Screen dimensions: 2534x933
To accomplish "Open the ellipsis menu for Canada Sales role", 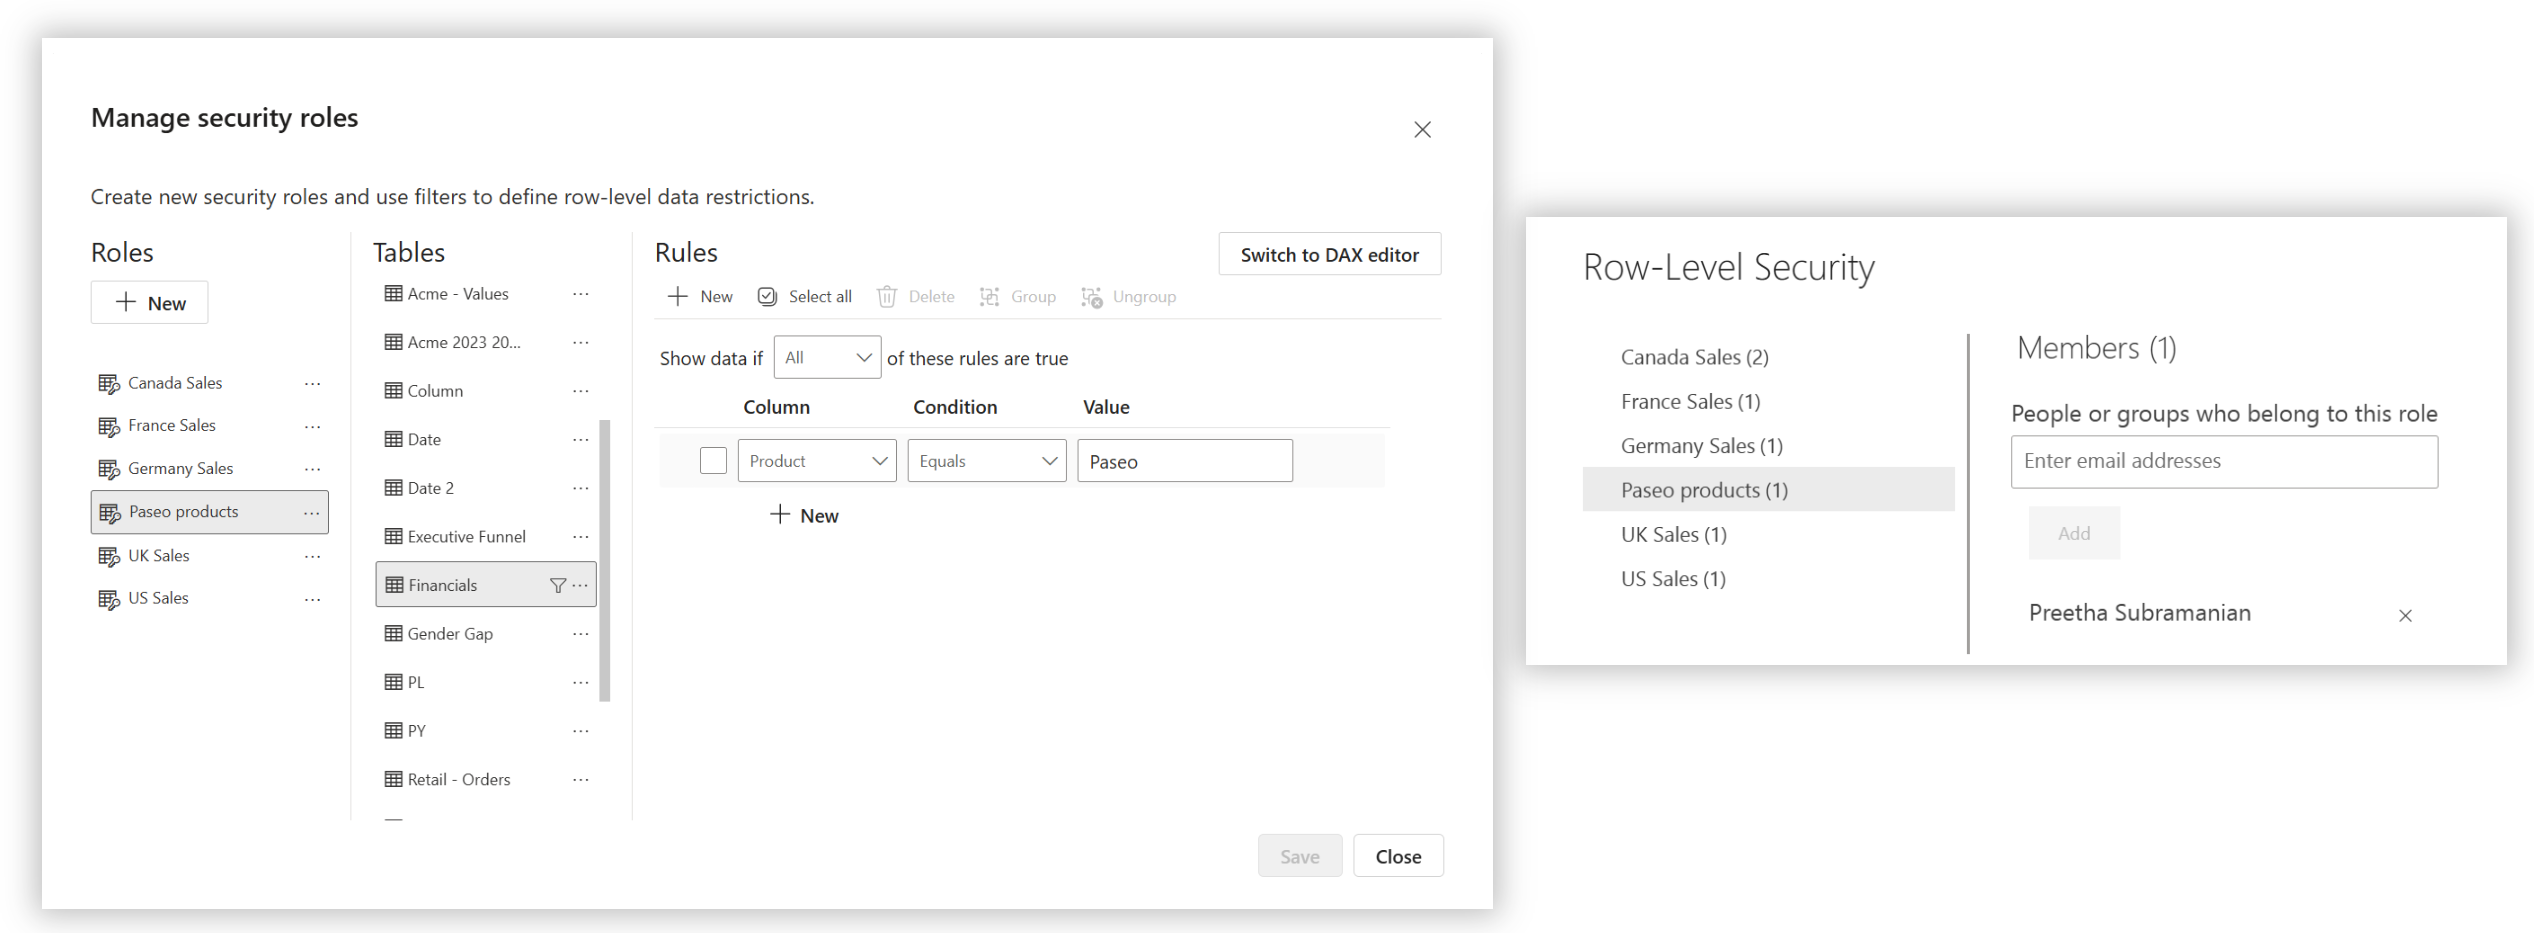I will tap(313, 384).
